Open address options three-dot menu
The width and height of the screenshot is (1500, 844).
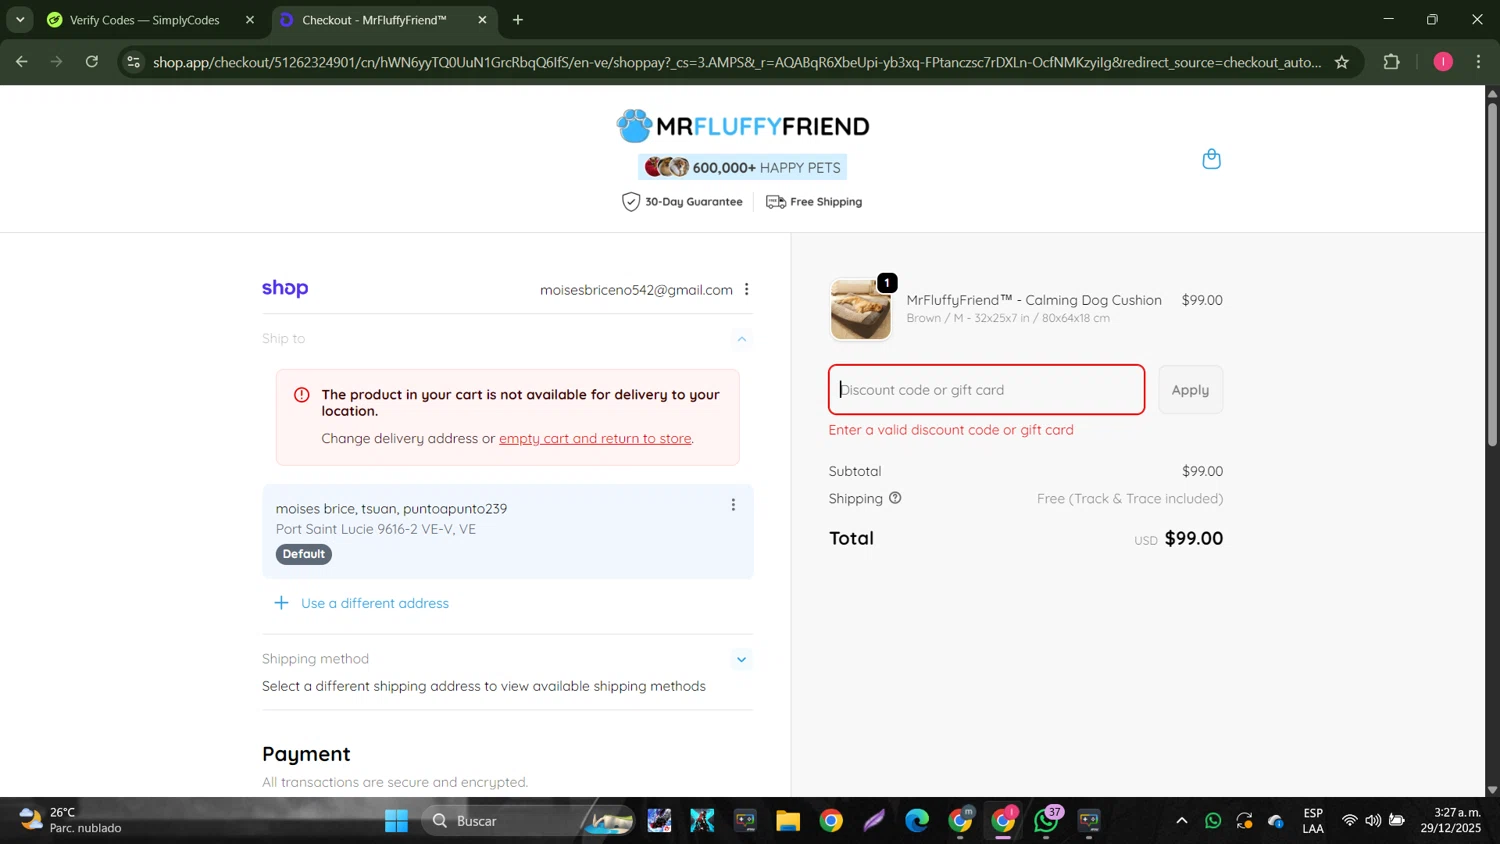click(x=733, y=505)
